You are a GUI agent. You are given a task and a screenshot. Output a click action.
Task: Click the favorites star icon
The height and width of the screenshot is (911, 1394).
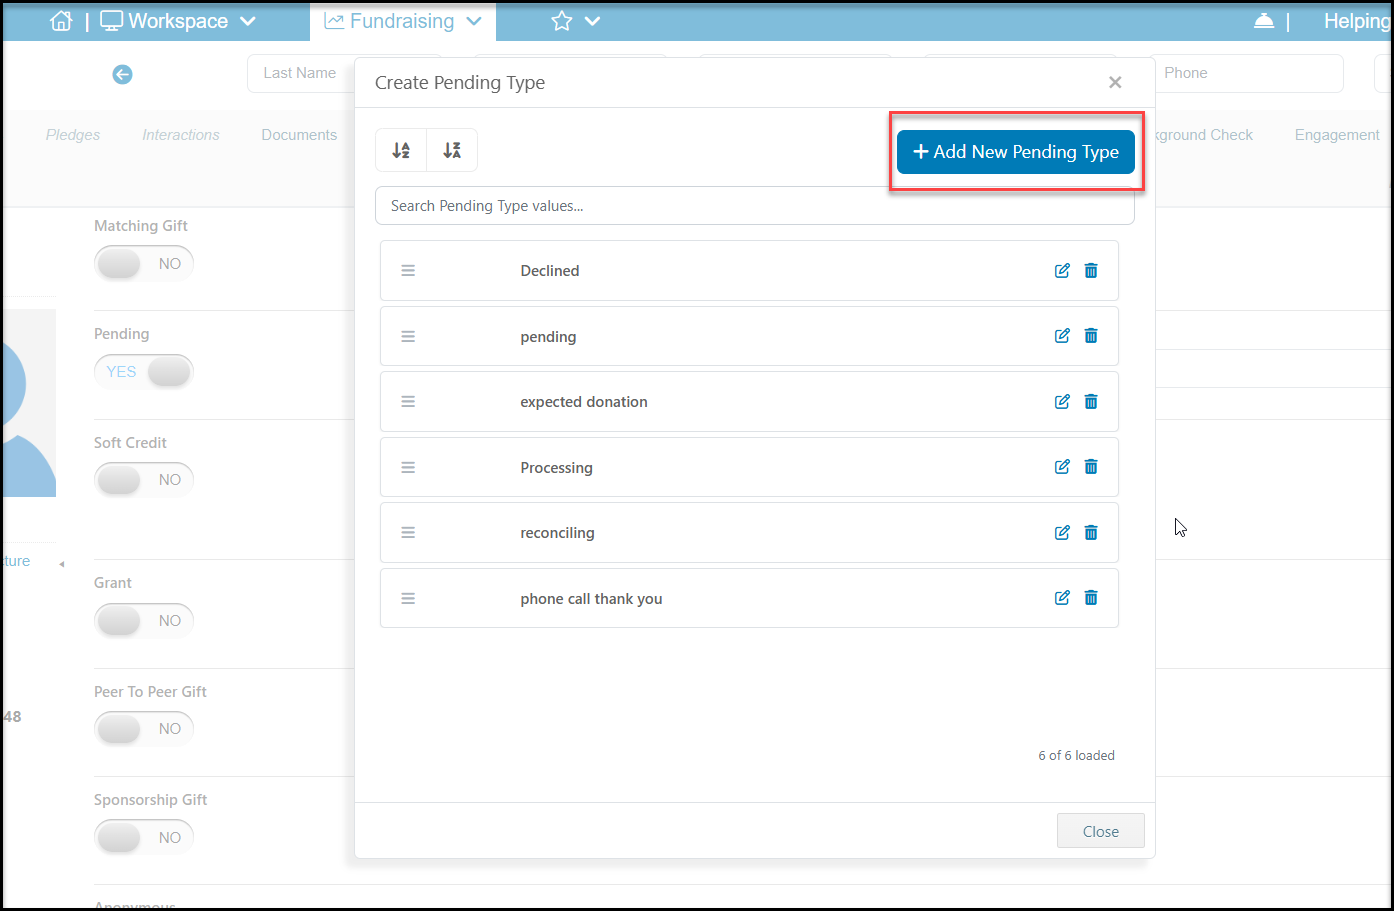(562, 21)
